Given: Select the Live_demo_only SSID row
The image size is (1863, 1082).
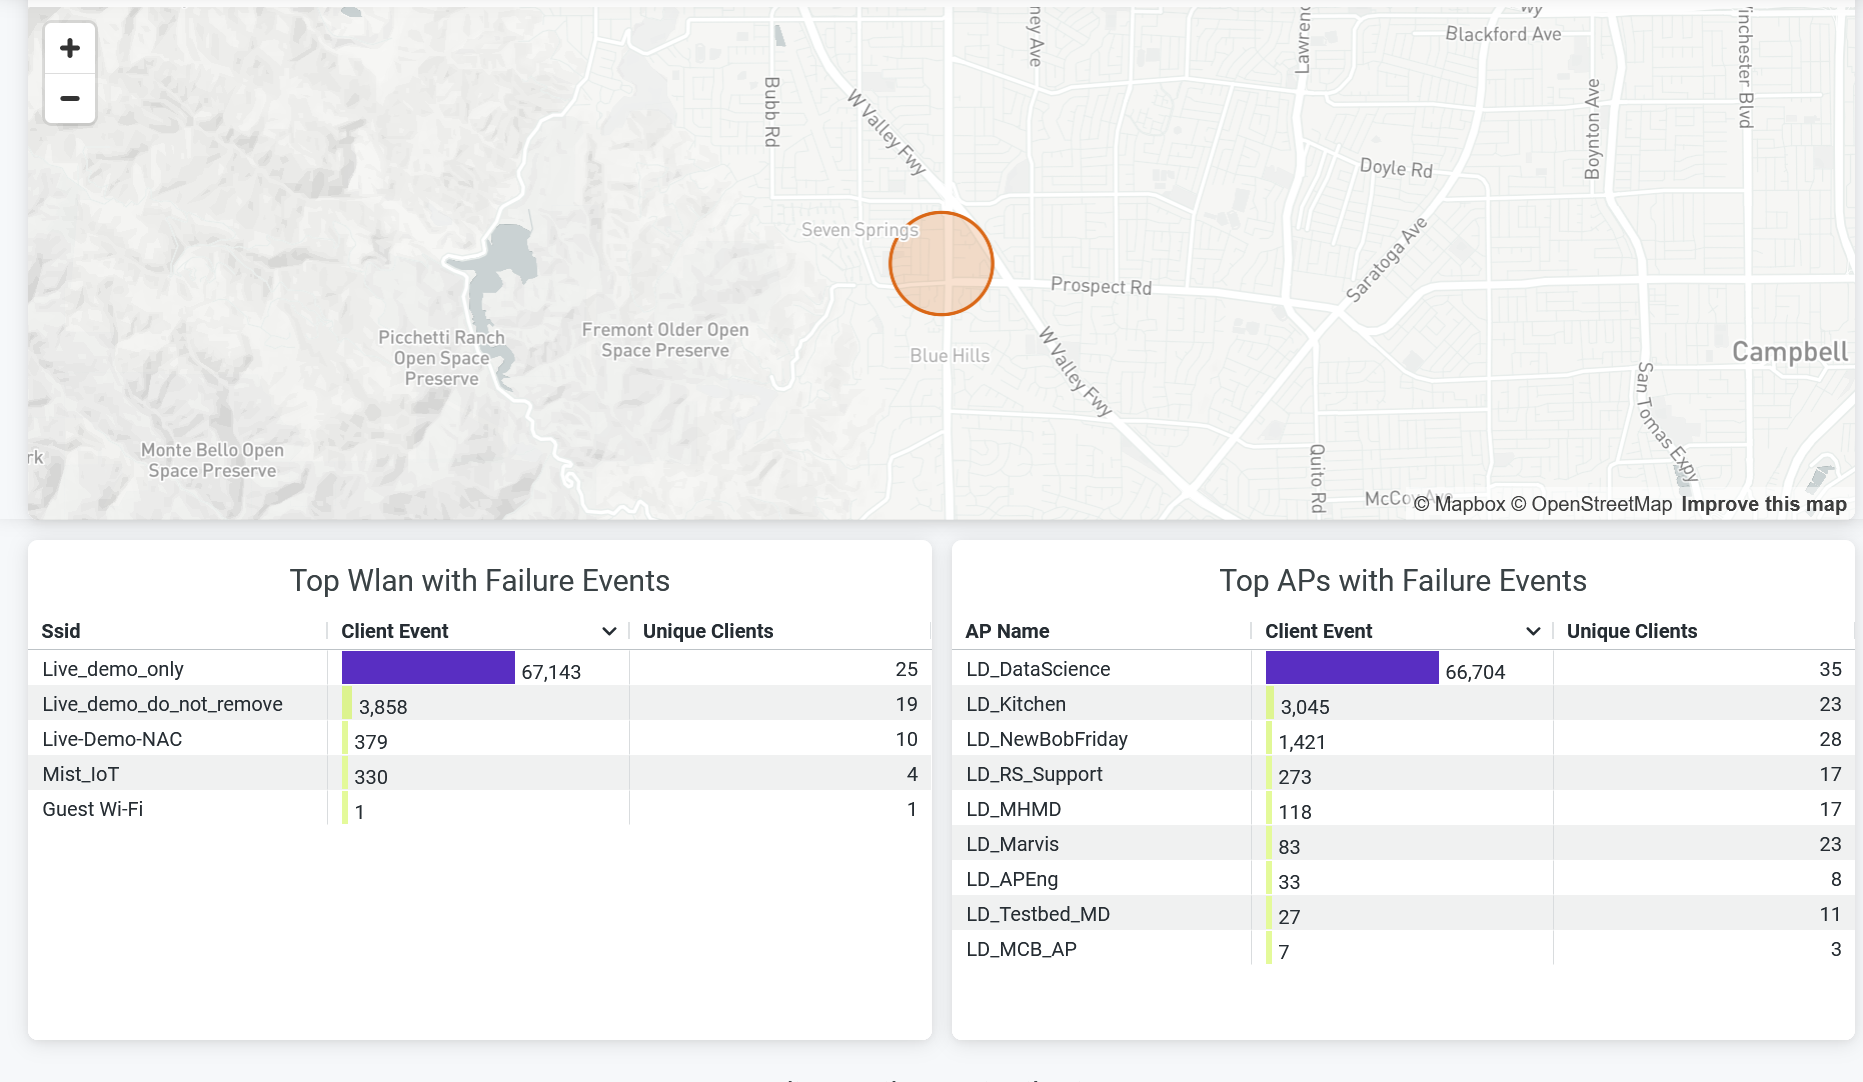Looking at the screenshot, I should [x=113, y=669].
